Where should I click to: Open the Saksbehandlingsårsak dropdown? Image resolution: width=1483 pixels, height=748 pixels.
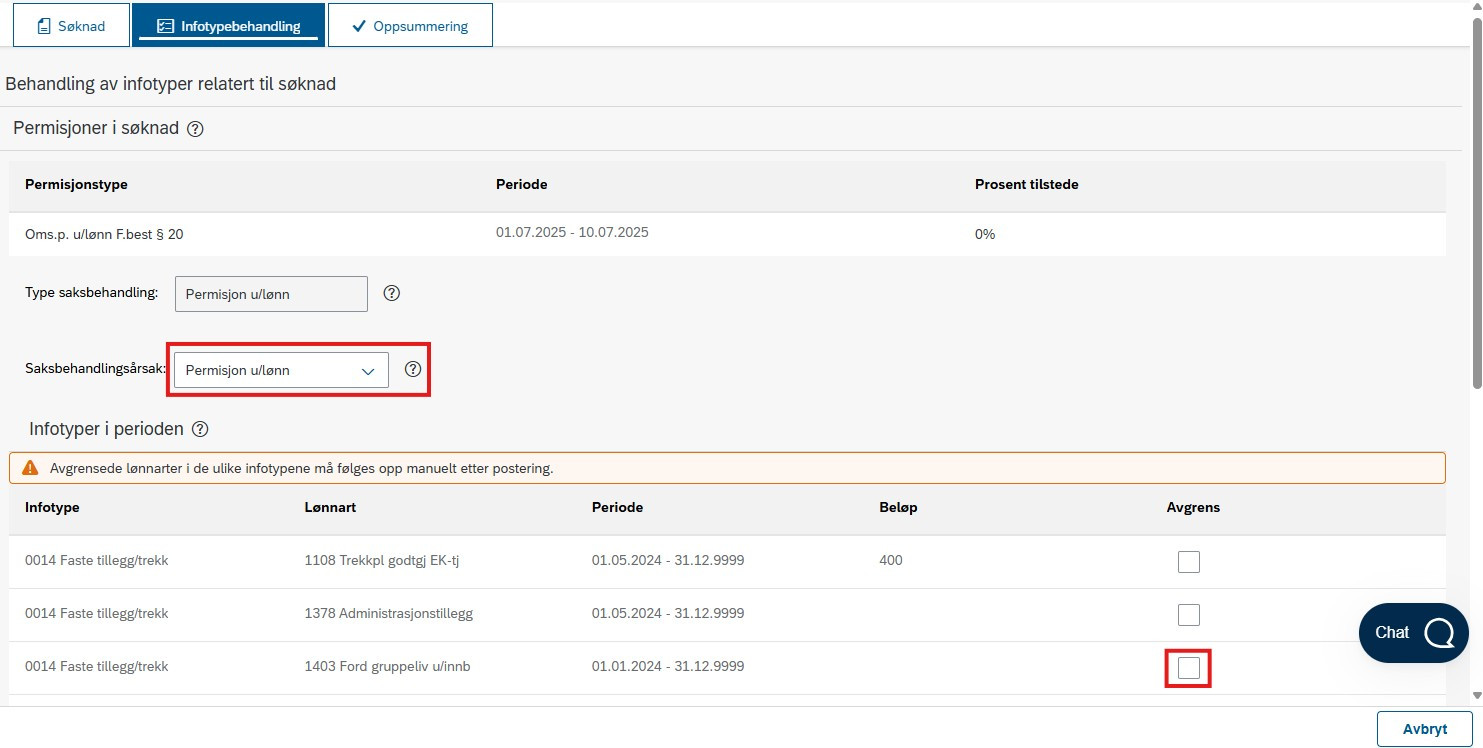[x=281, y=370]
